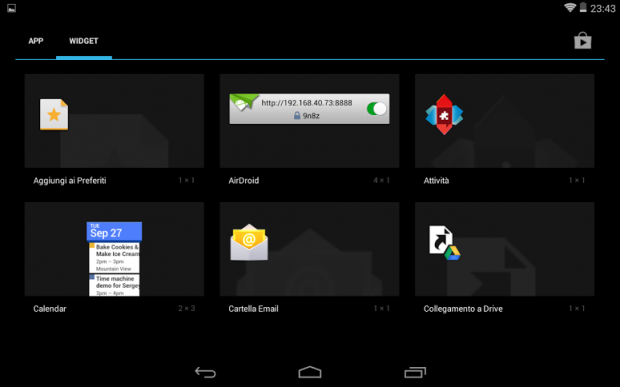This screenshot has height=387, width=620.
Task: Click the Collegamento a Drive label
Action: tap(463, 309)
